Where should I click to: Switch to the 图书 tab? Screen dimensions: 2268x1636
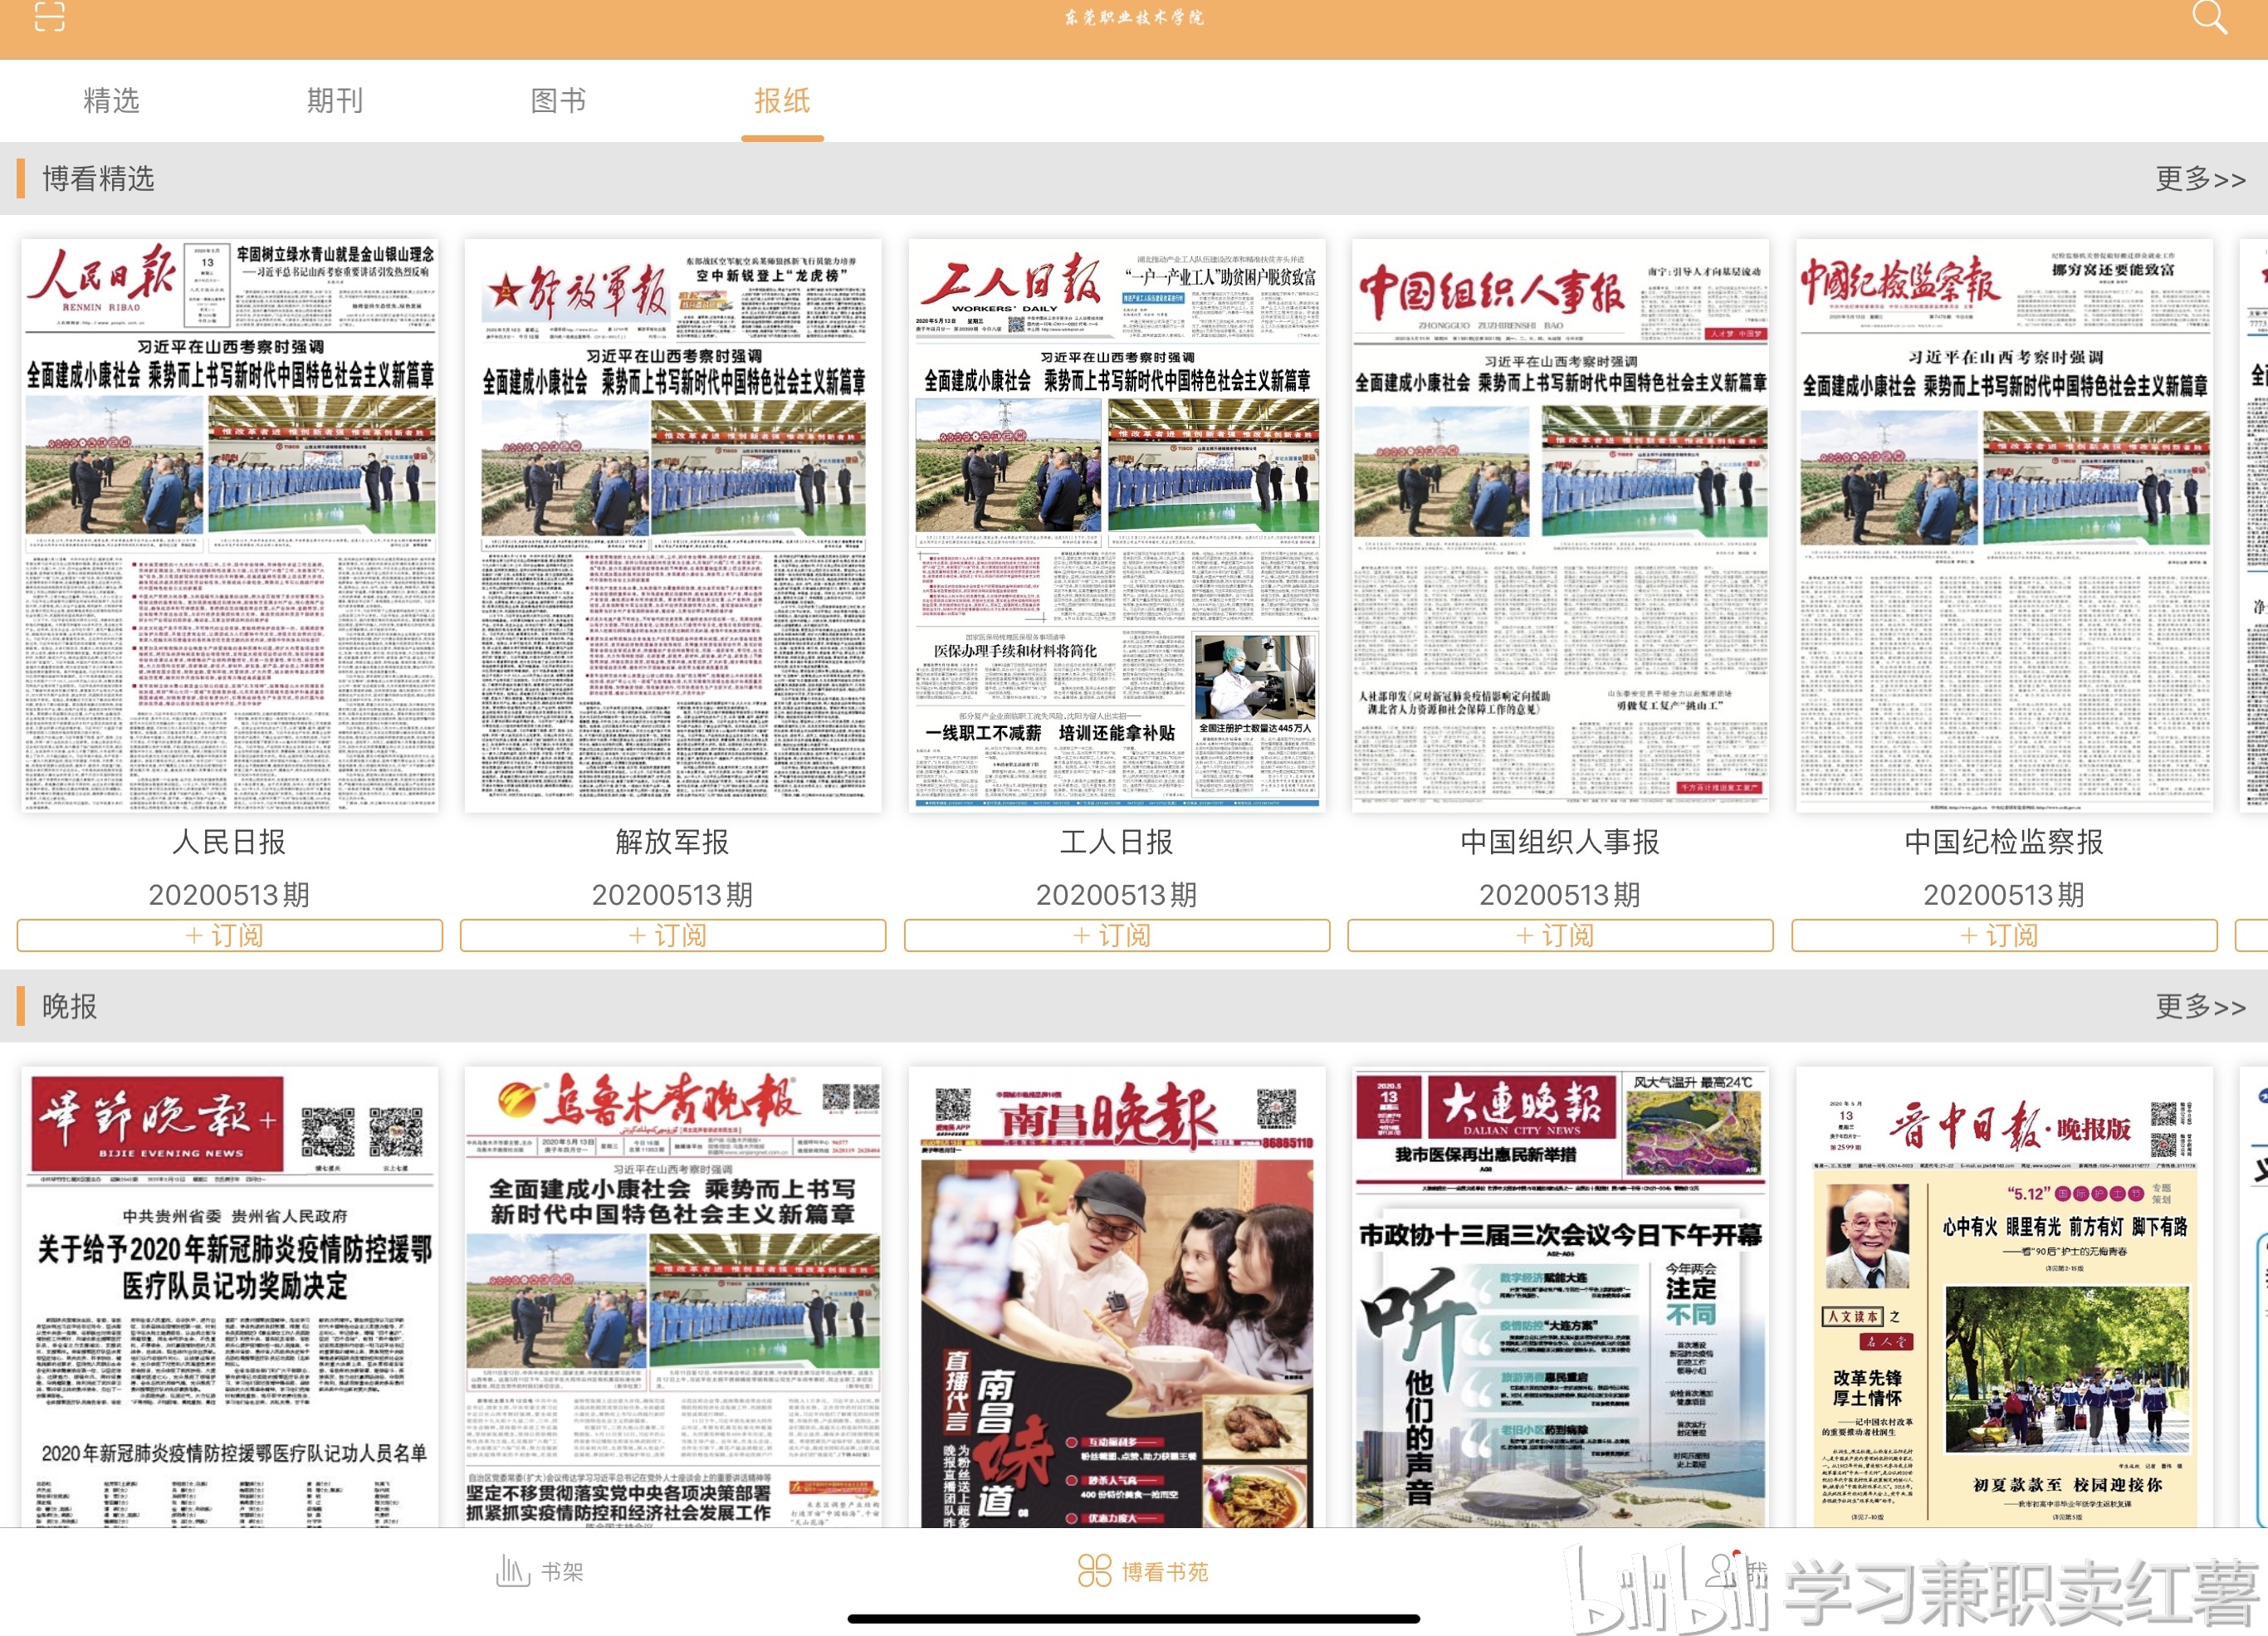point(558,101)
